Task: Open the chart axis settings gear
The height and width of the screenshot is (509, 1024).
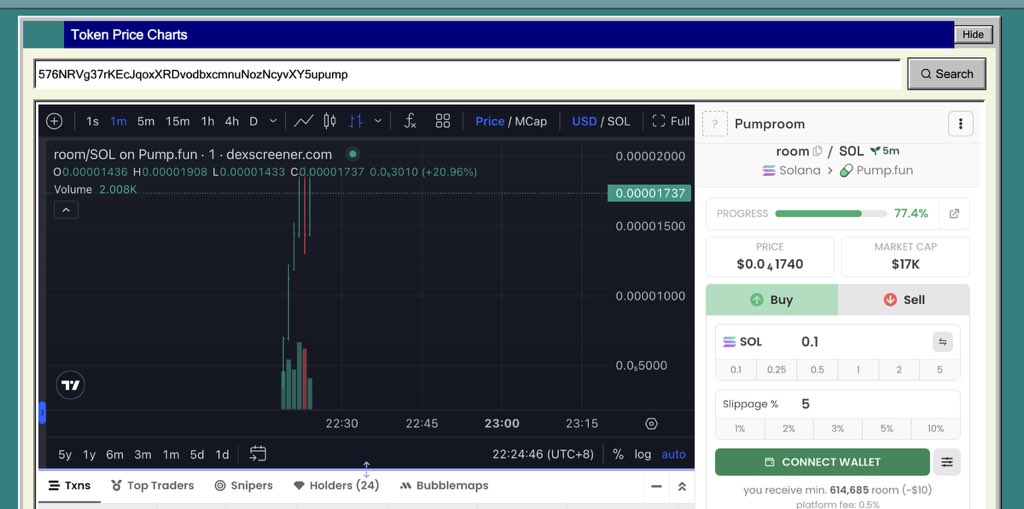Action: [x=651, y=423]
